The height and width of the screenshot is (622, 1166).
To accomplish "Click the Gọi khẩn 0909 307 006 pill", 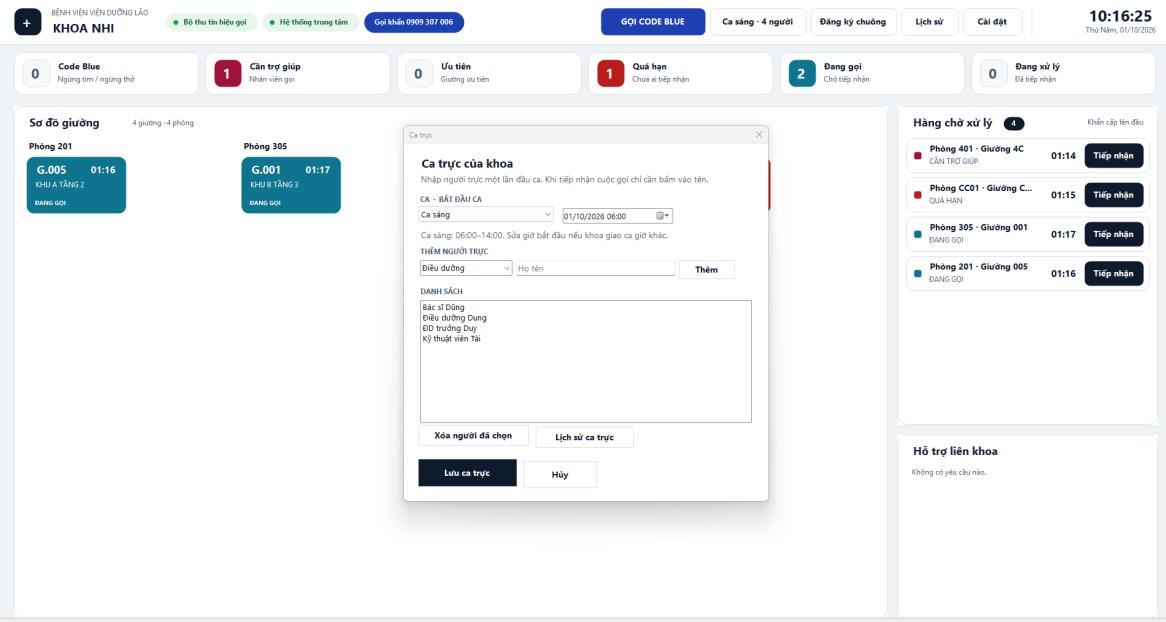I will (x=414, y=22).
